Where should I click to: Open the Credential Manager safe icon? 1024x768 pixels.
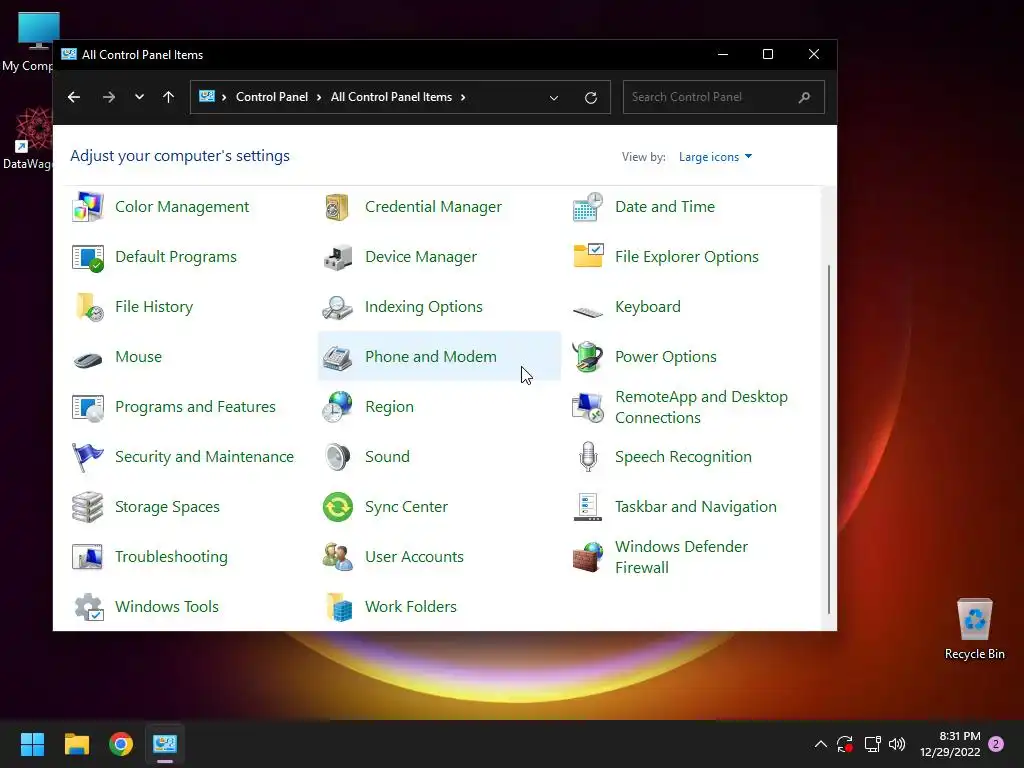tap(338, 207)
